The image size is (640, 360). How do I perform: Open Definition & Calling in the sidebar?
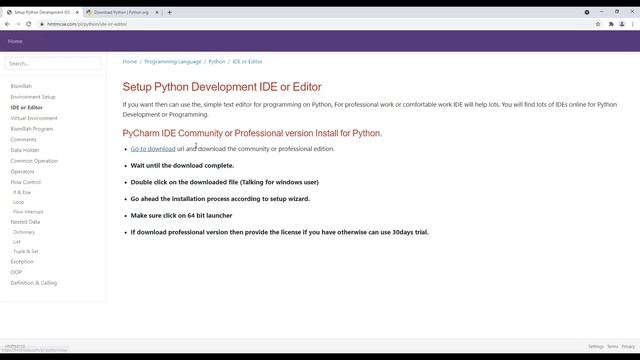[34, 283]
